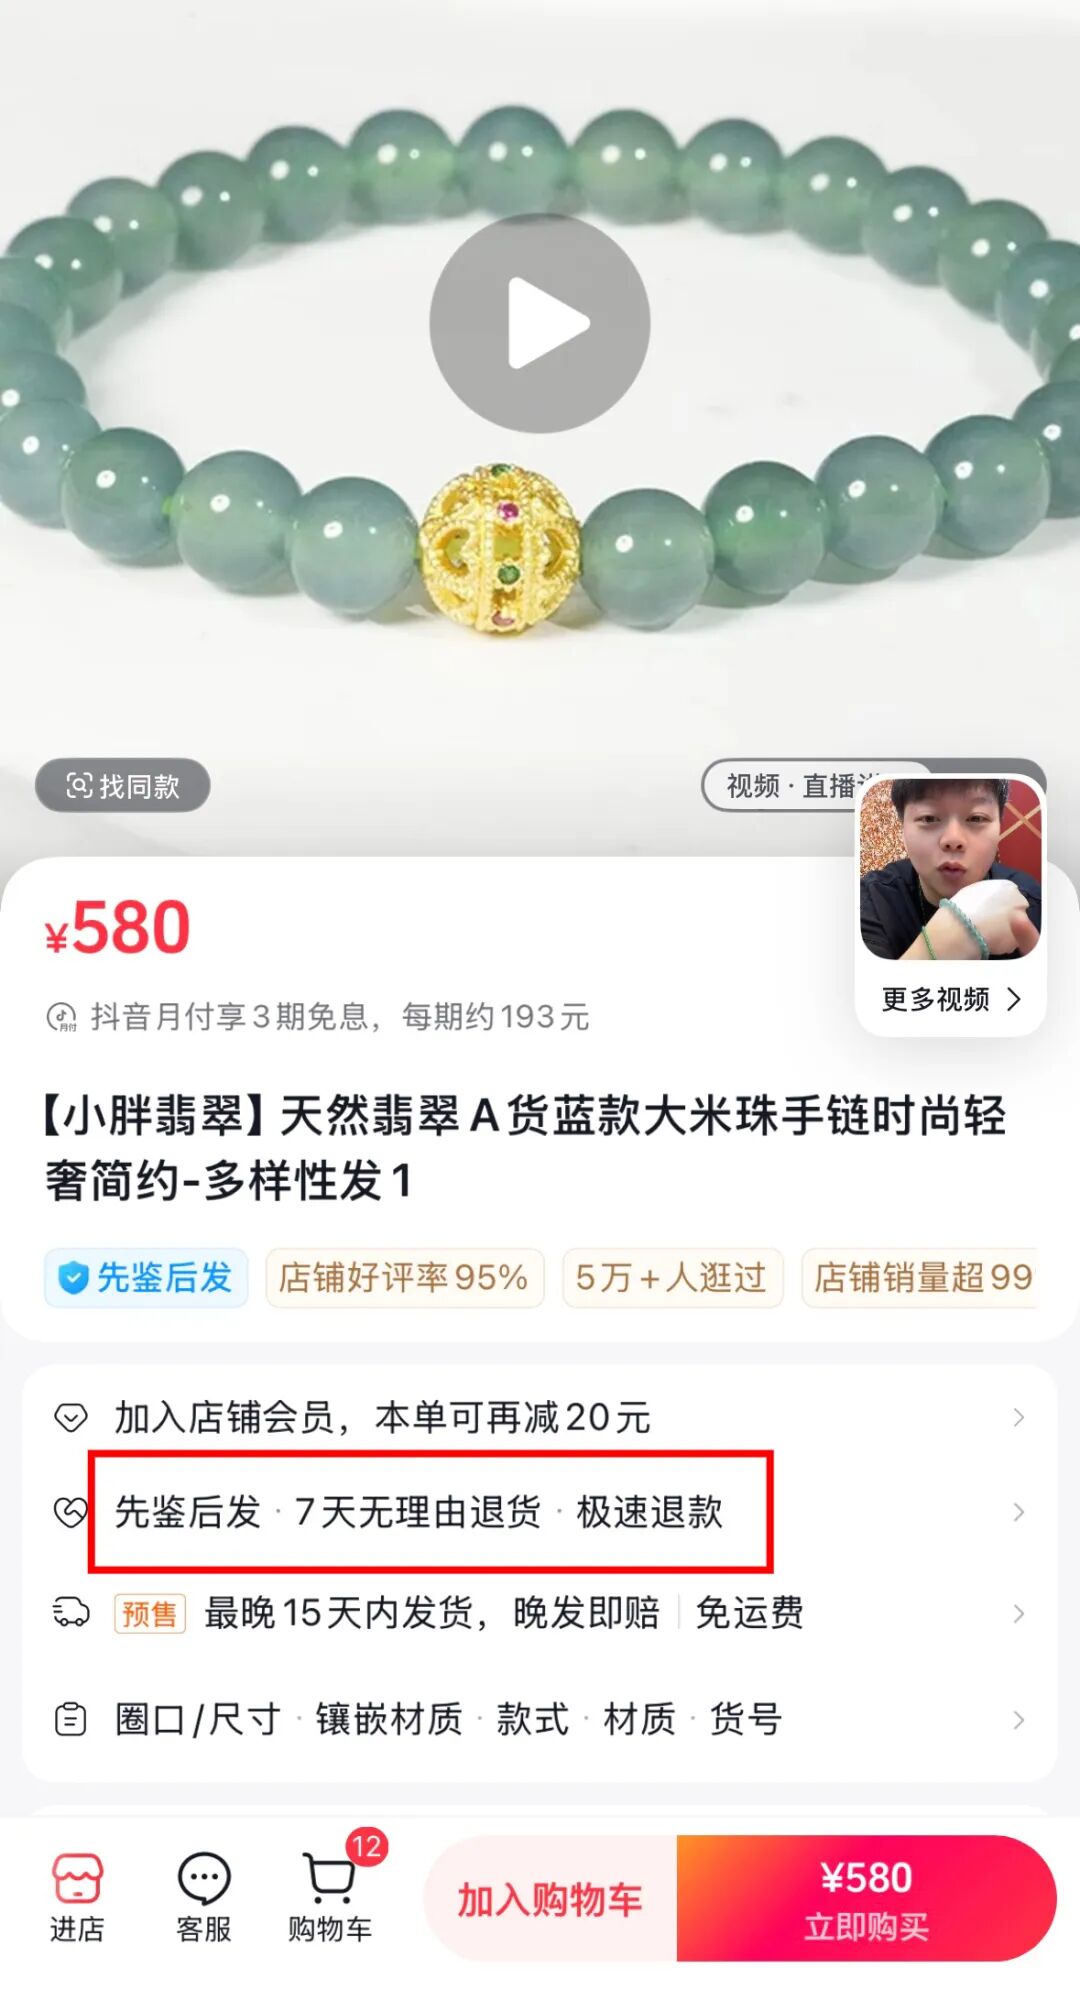The image size is (1080, 2001).
Task: Expand the 7天无理由退货 guarantee row chevron
Action: click(x=1018, y=1512)
